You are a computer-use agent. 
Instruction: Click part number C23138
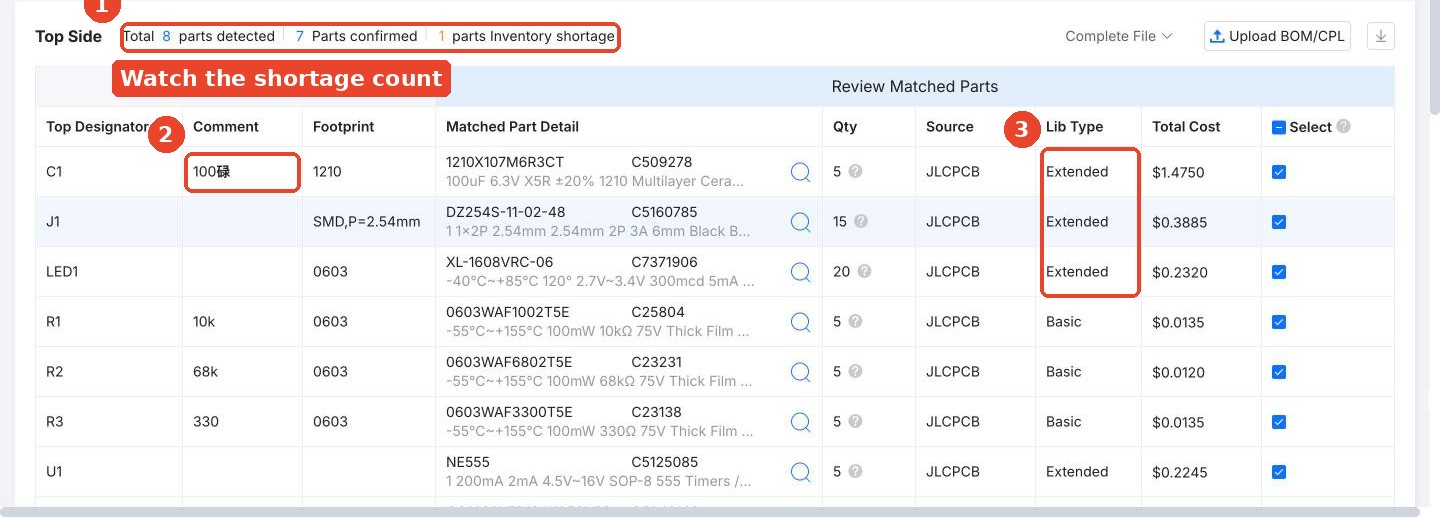point(656,412)
